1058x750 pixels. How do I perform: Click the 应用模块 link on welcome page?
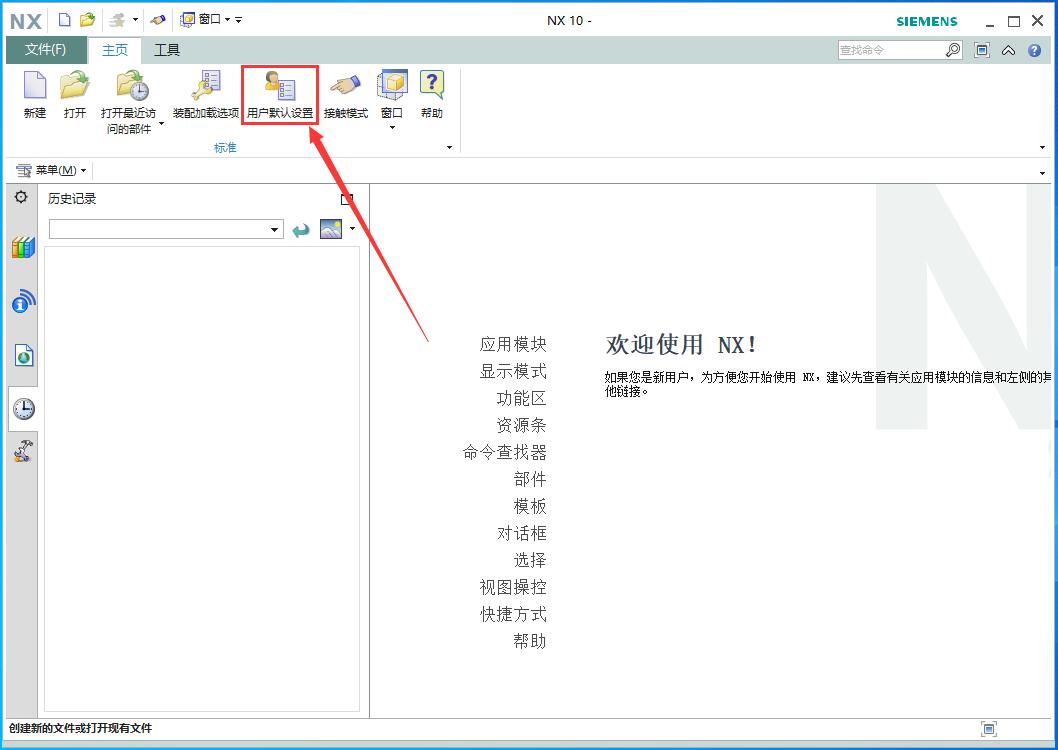pyautogui.click(x=513, y=344)
